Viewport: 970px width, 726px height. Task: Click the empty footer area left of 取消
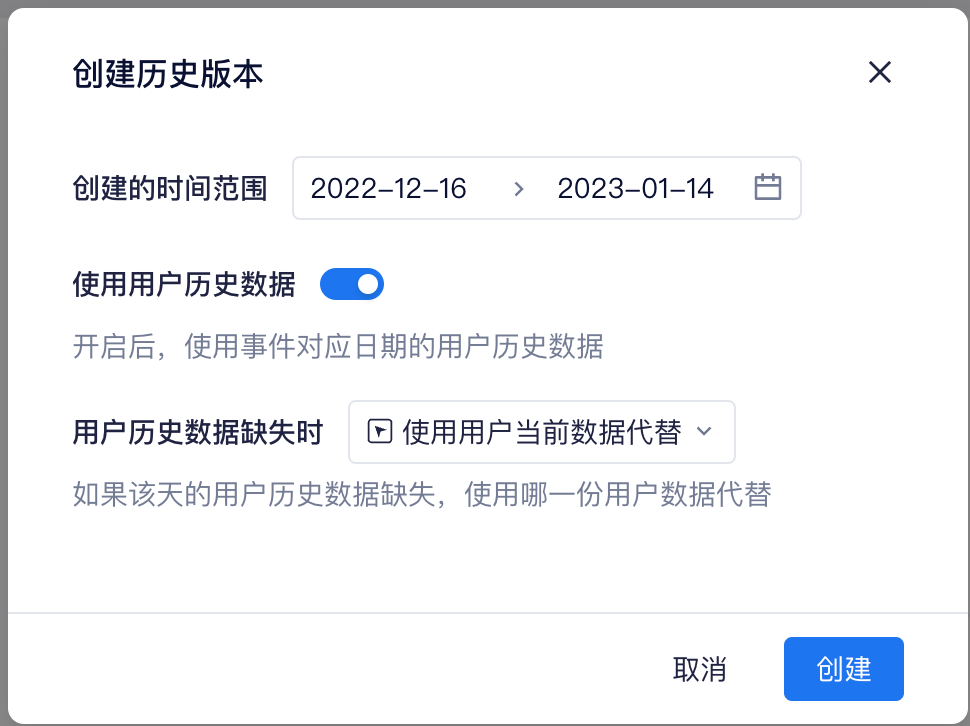point(334,669)
